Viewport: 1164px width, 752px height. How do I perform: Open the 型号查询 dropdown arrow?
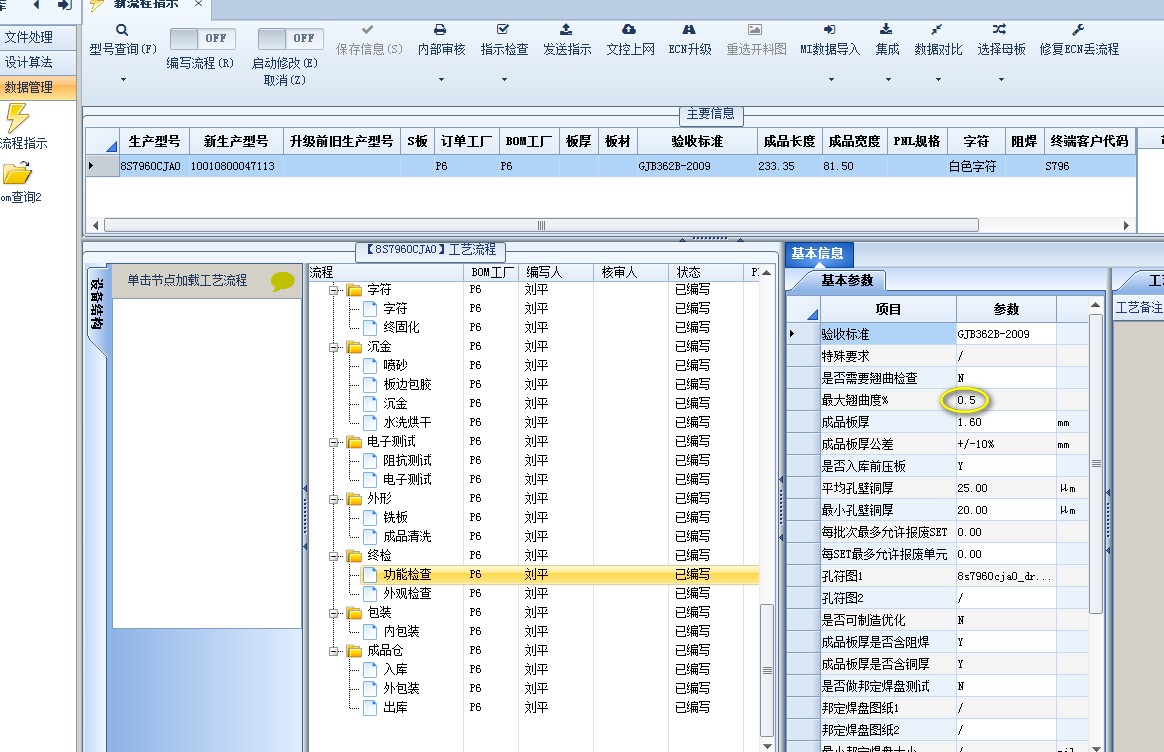123,79
